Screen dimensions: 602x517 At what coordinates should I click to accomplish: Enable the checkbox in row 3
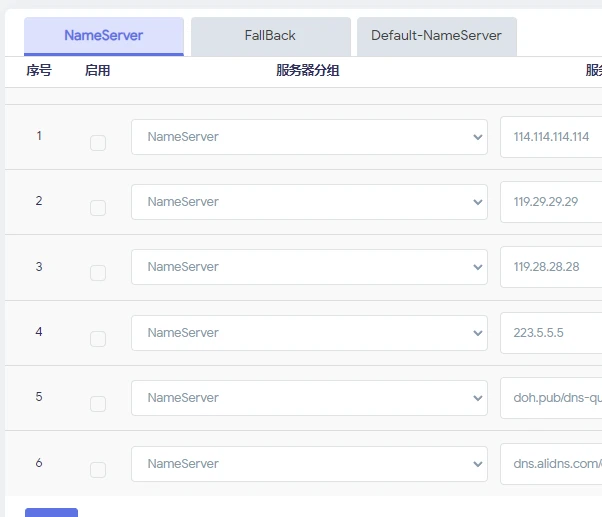coord(98,273)
